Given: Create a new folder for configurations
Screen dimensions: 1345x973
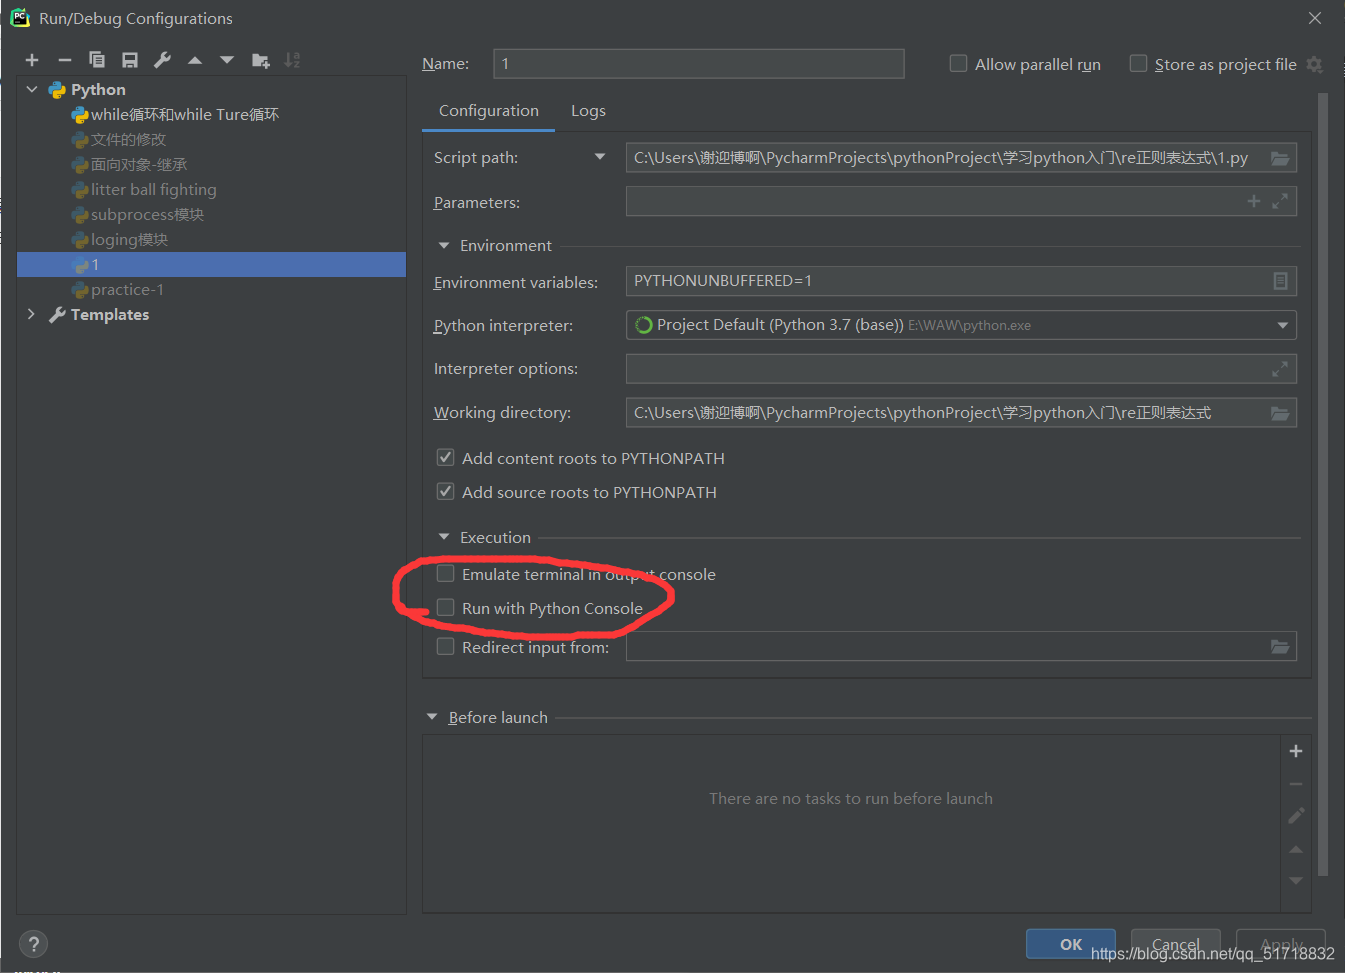Looking at the screenshot, I should (261, 61).
